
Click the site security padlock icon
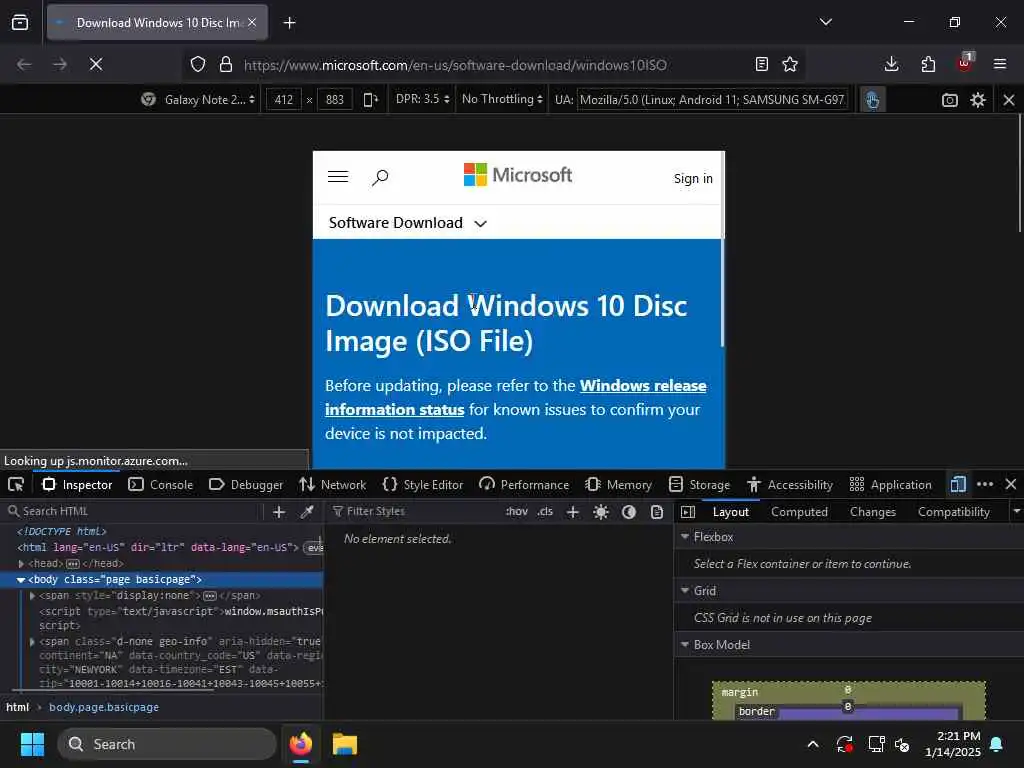(226, 64)
